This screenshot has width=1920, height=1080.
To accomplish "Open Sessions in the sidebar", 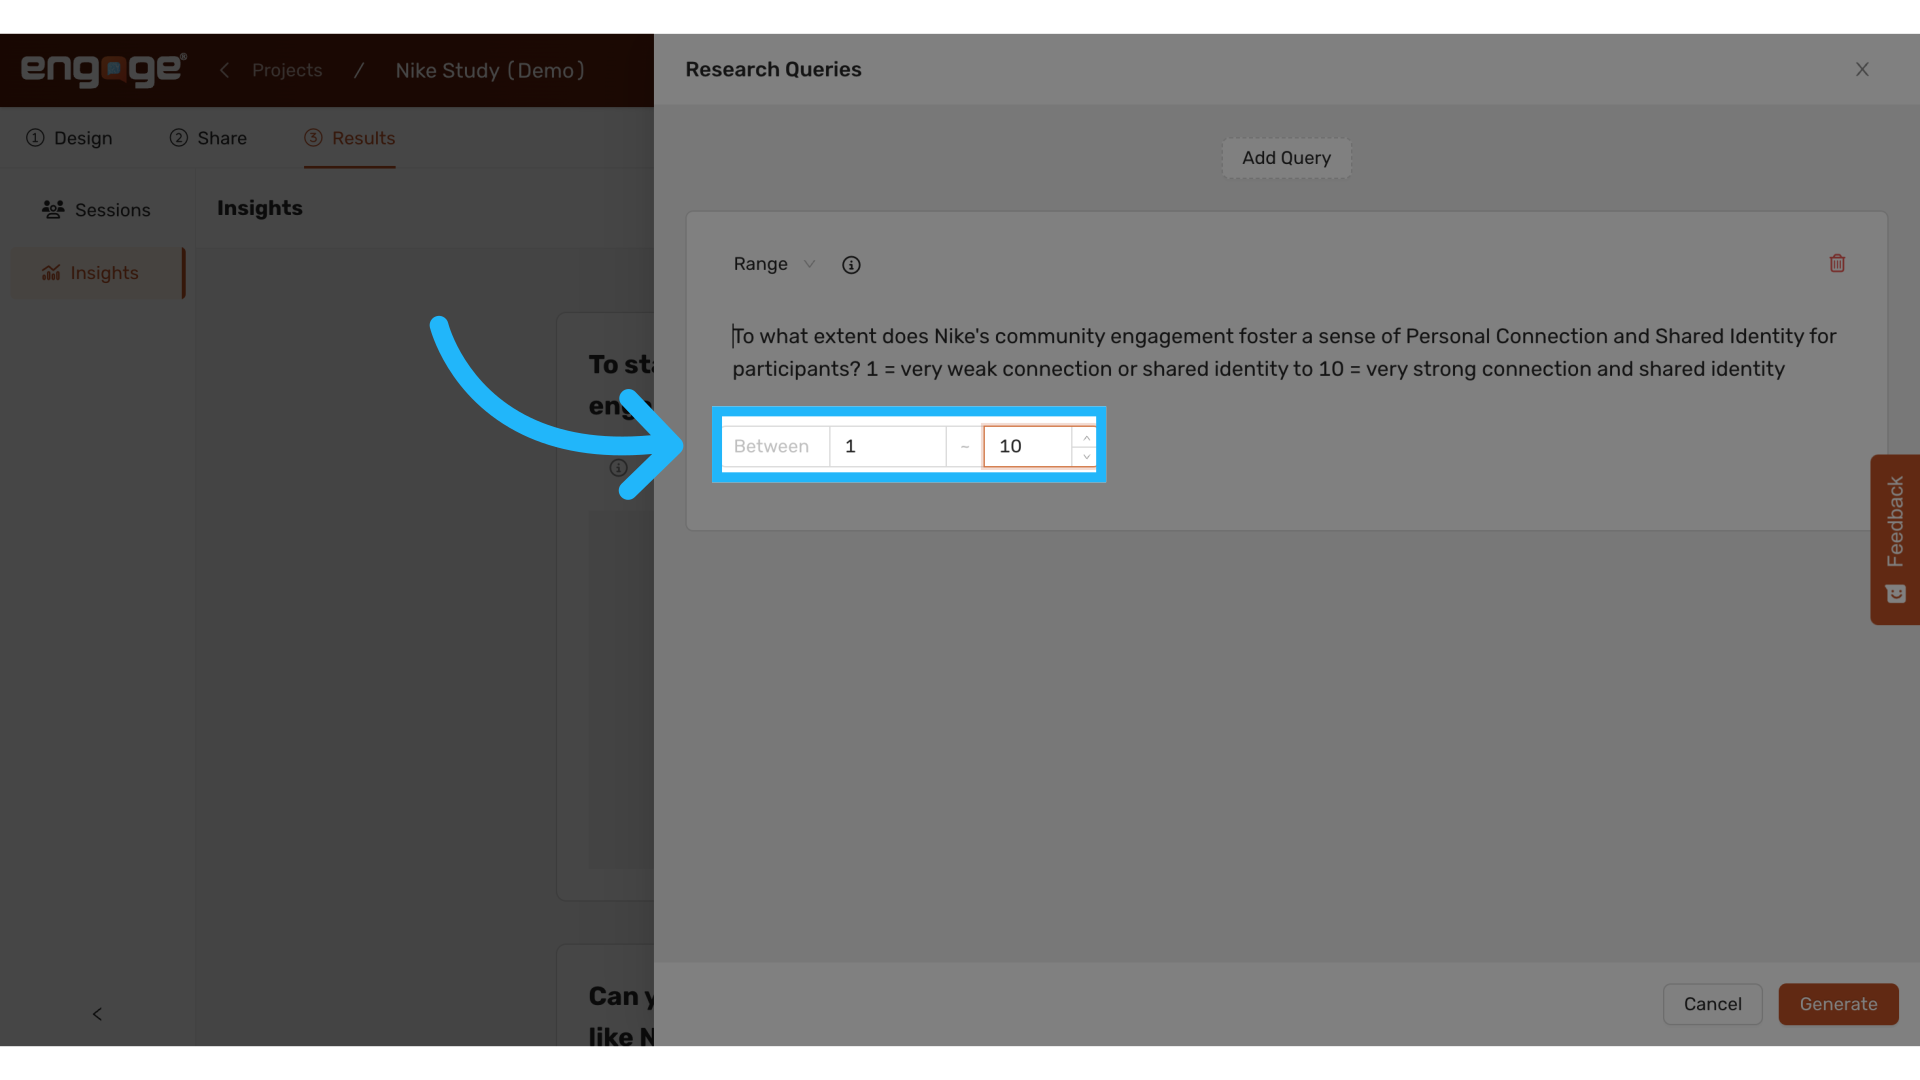I will 96,210.
